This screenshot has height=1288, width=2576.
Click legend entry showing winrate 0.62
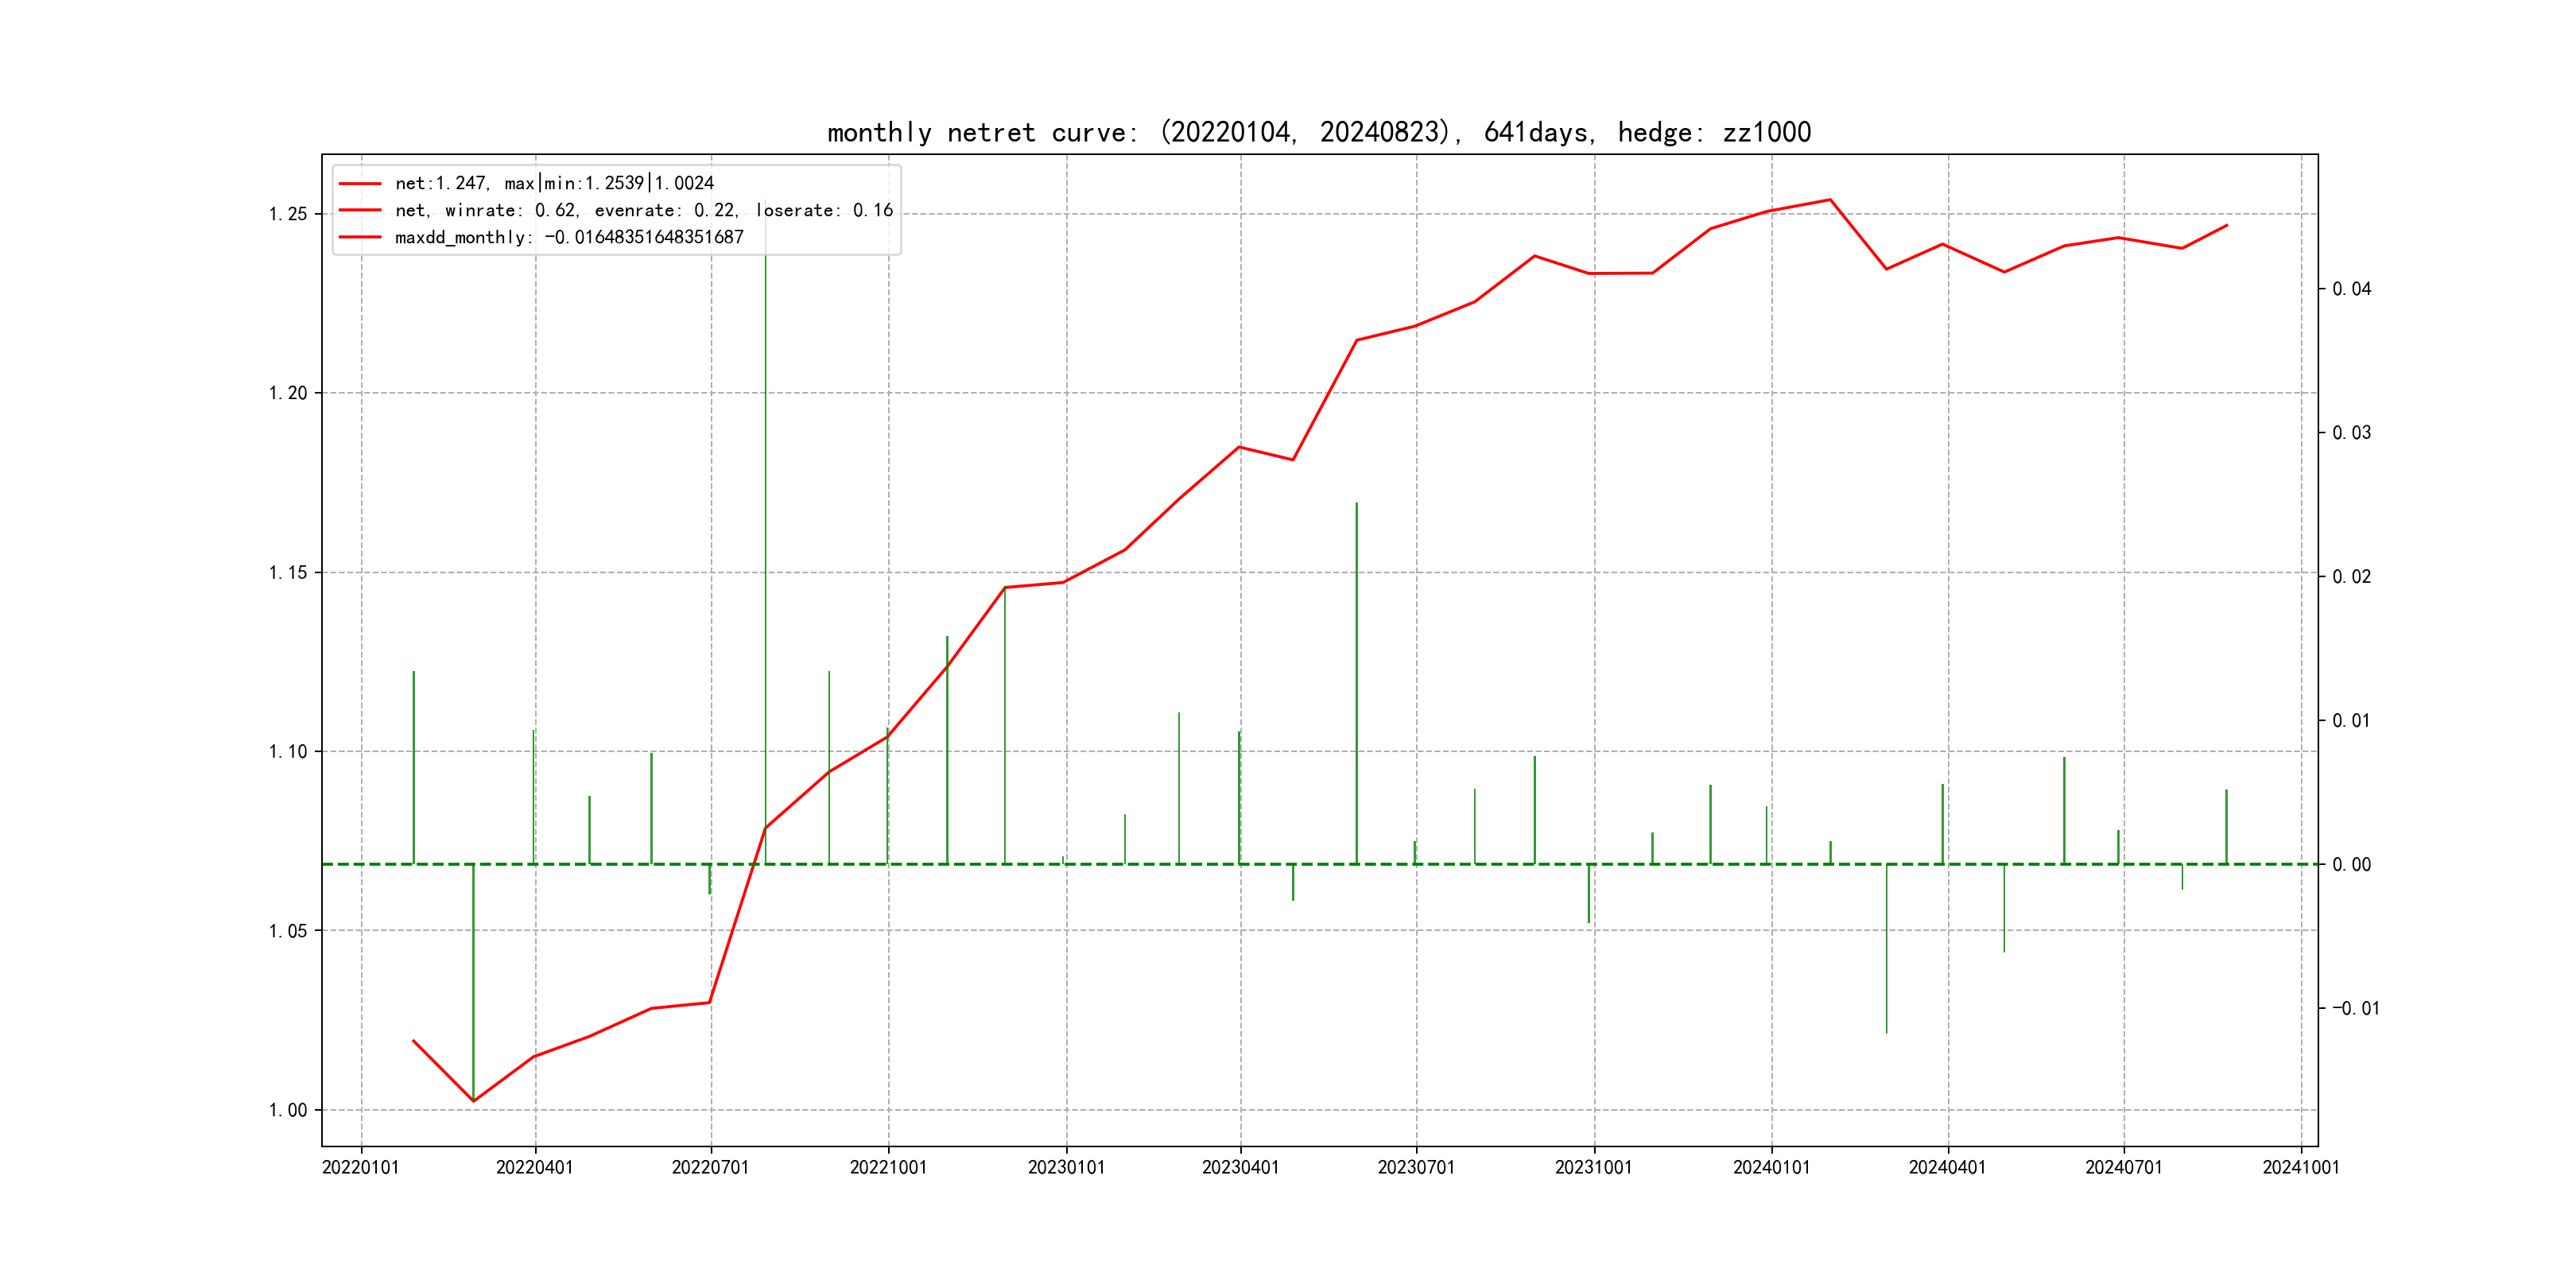pyautogui.click(x=643, y=210)
